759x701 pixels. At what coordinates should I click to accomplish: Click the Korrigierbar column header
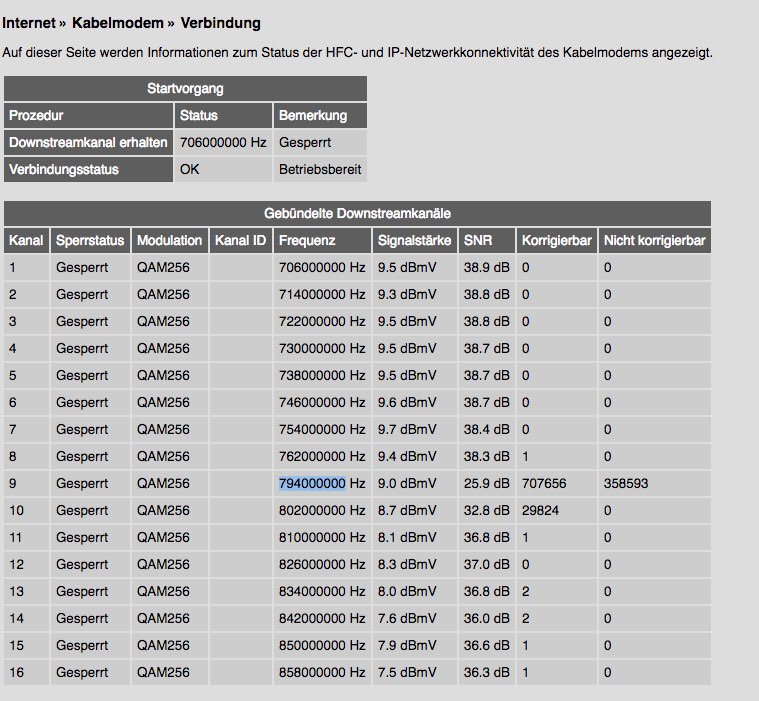click(556, 240)
